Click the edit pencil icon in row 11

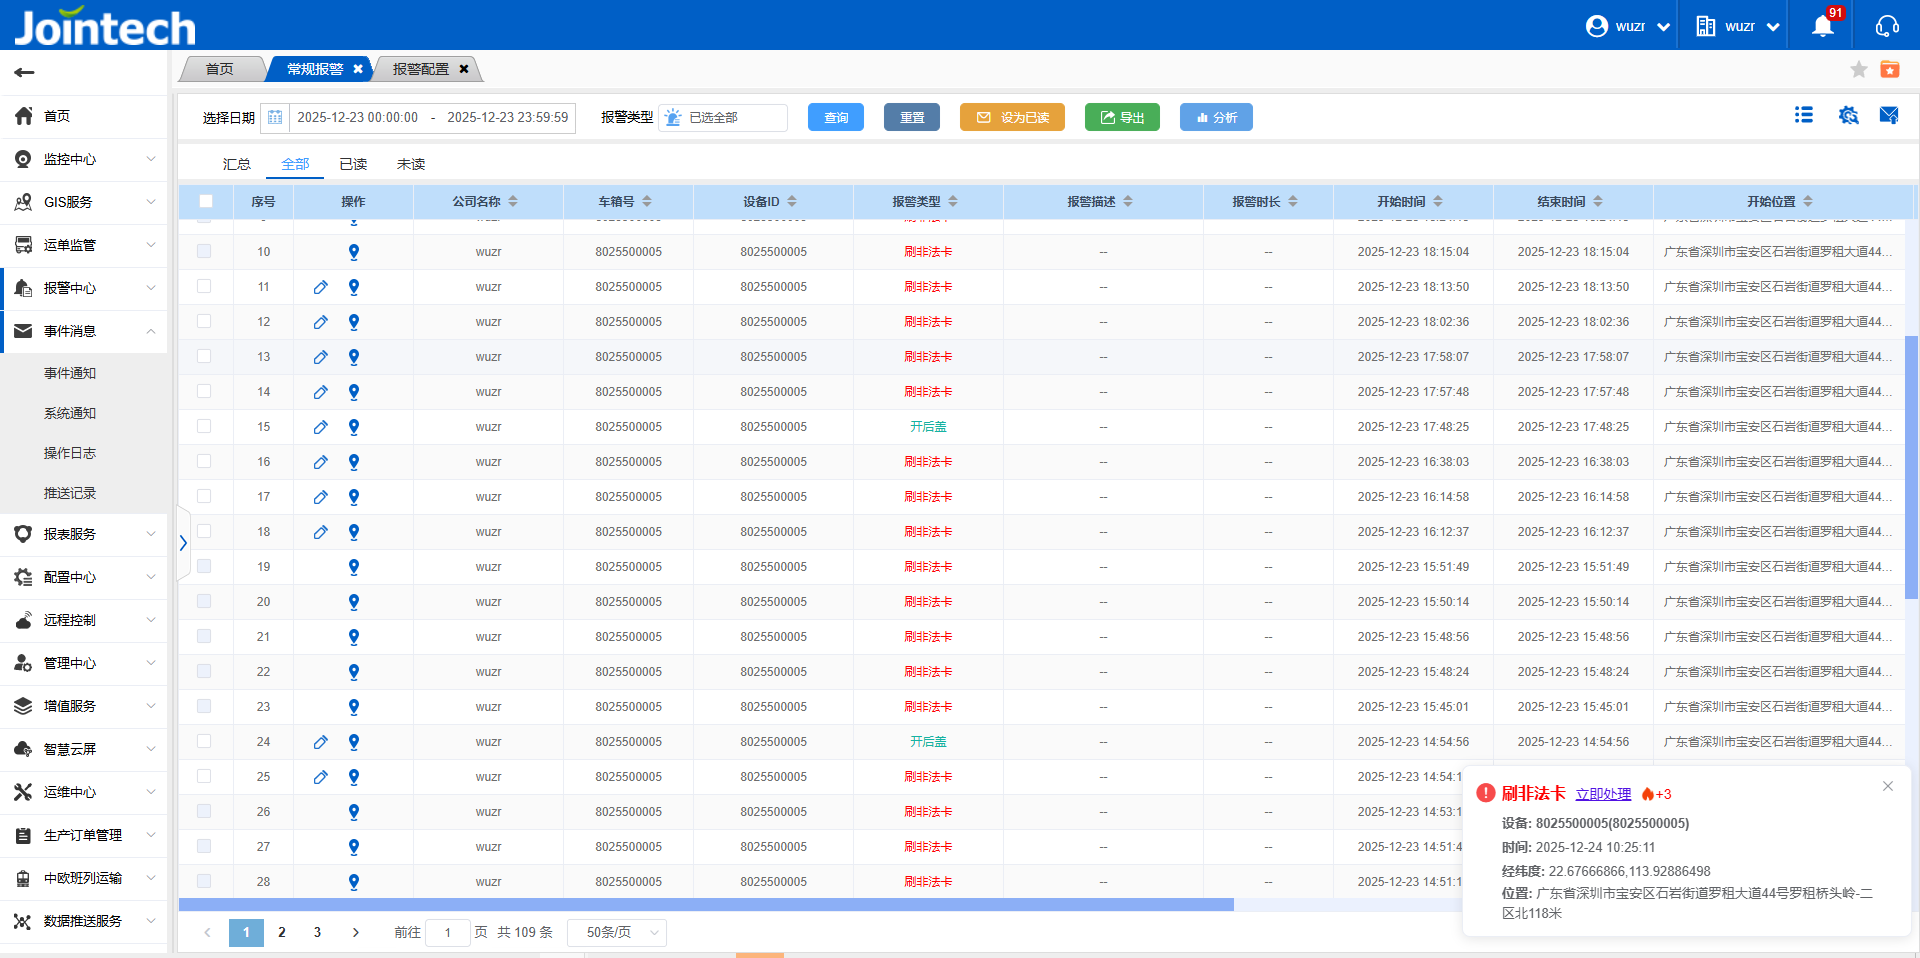click(320, 287)
